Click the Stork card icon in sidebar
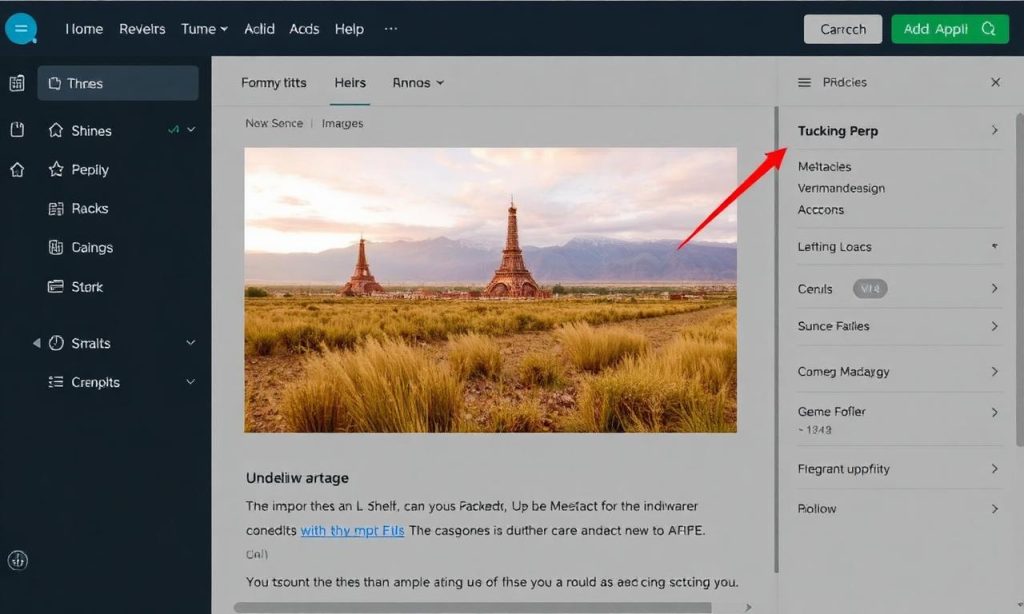The width and height of the screenshot is (1024, 614). point(56,287)
